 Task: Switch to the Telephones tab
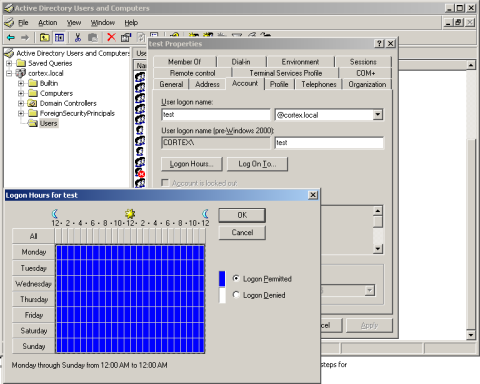pos(319,84)
